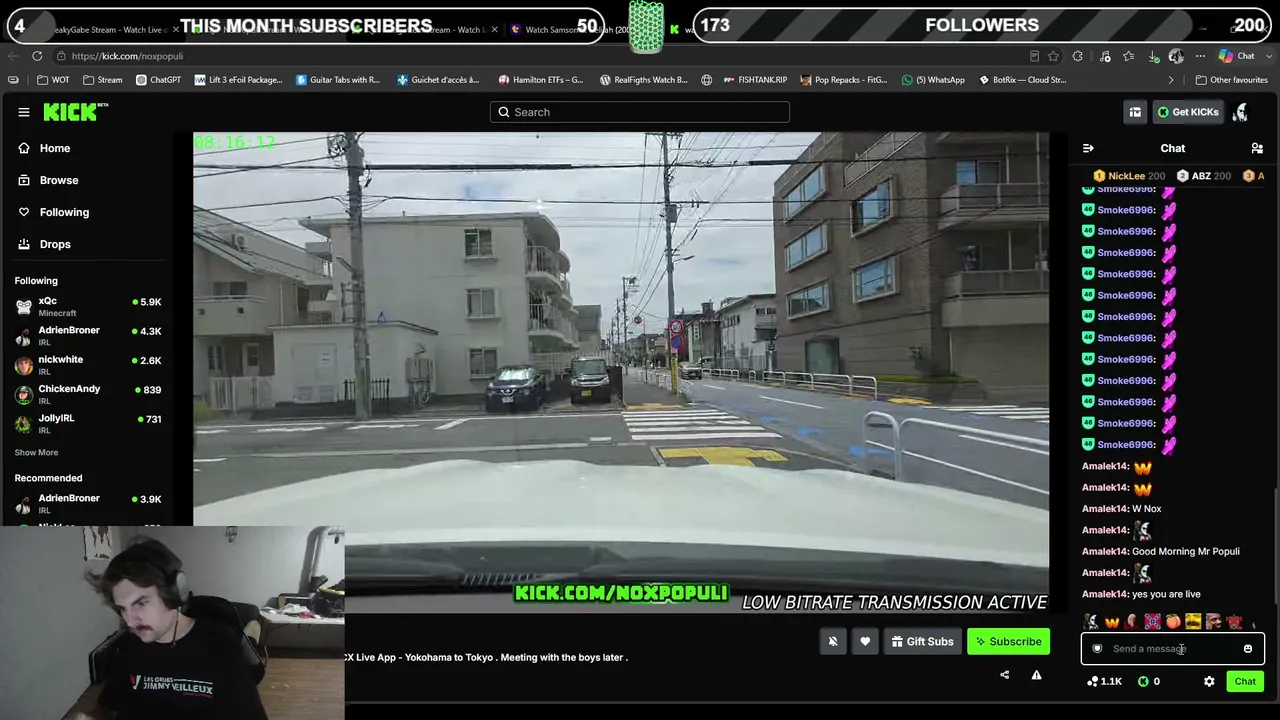Focus the Kick Search field
1280x720 pixels.
[640, 112]
